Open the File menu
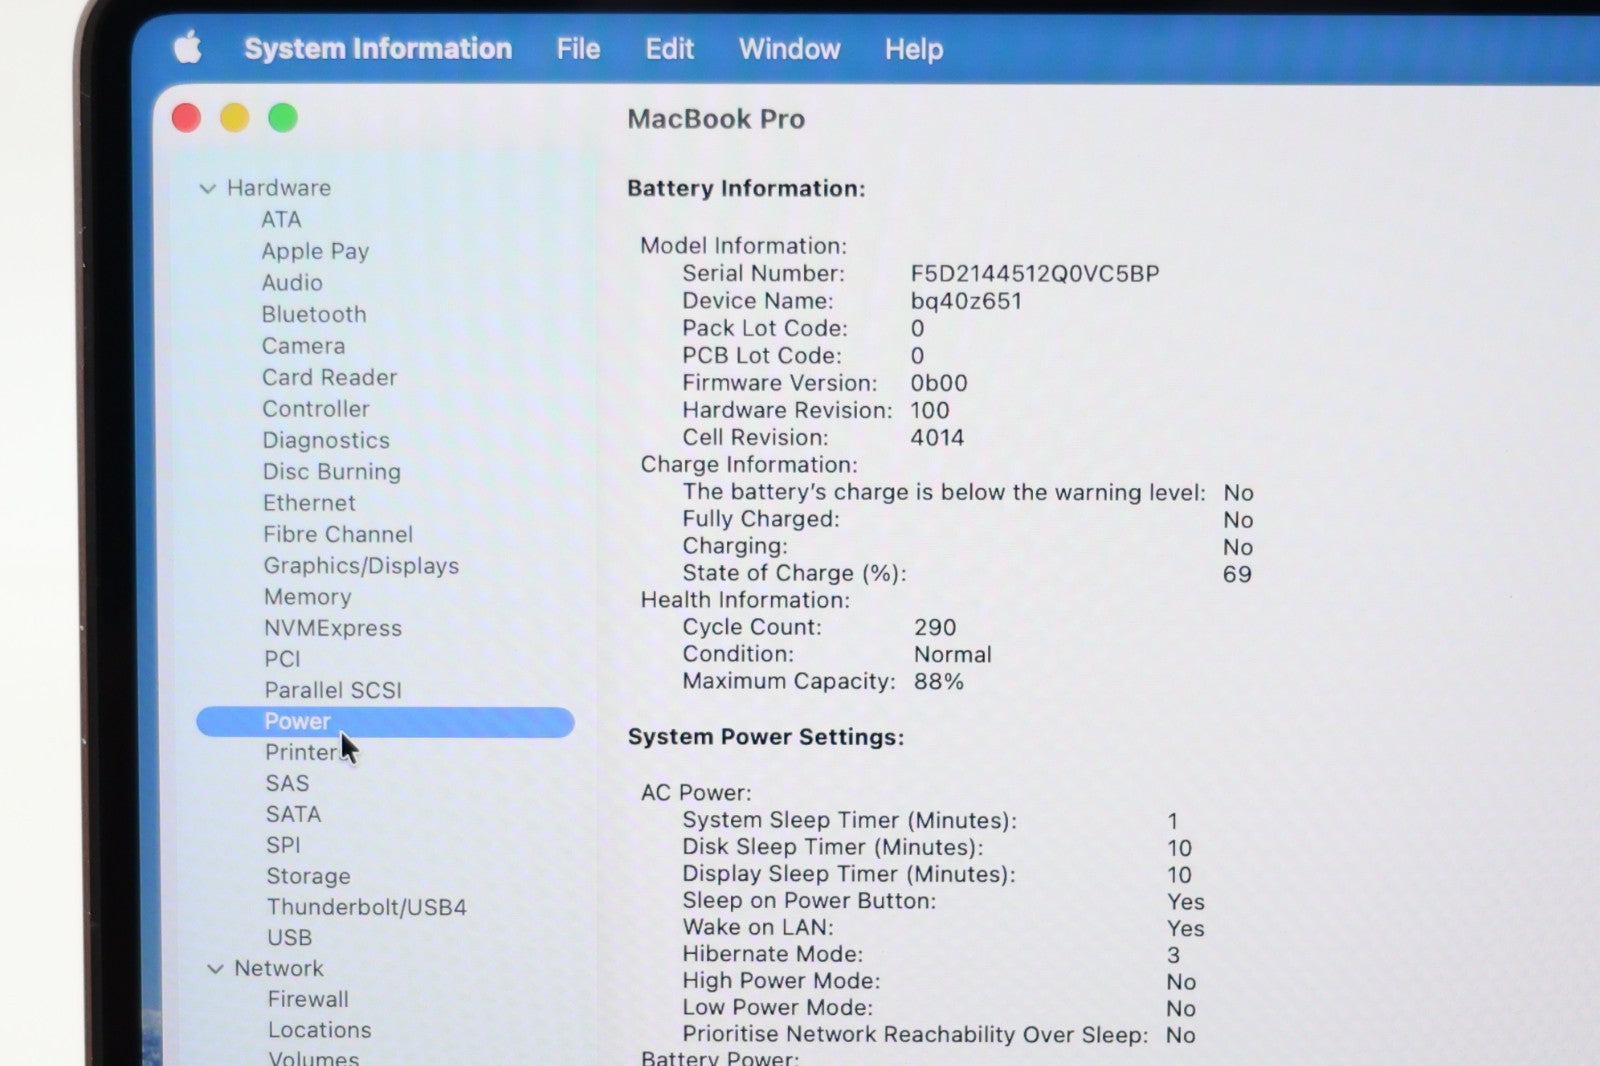The image size is (1600, 1066). click(578, 49)
